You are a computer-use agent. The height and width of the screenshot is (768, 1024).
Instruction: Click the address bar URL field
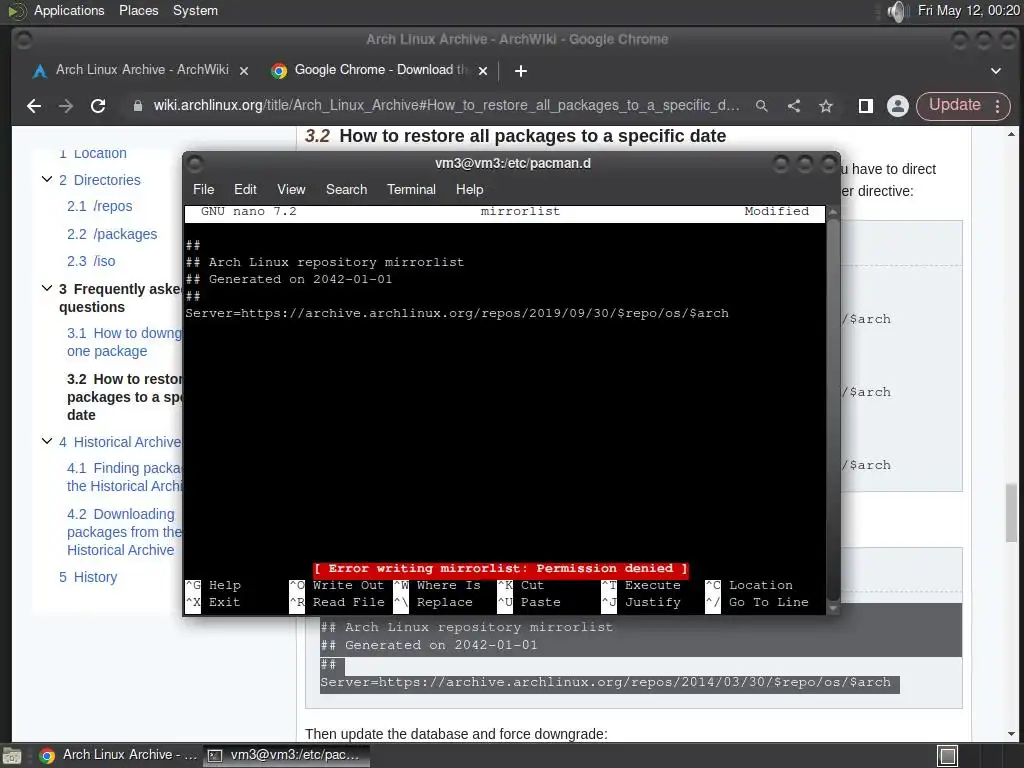pos(445,106)
